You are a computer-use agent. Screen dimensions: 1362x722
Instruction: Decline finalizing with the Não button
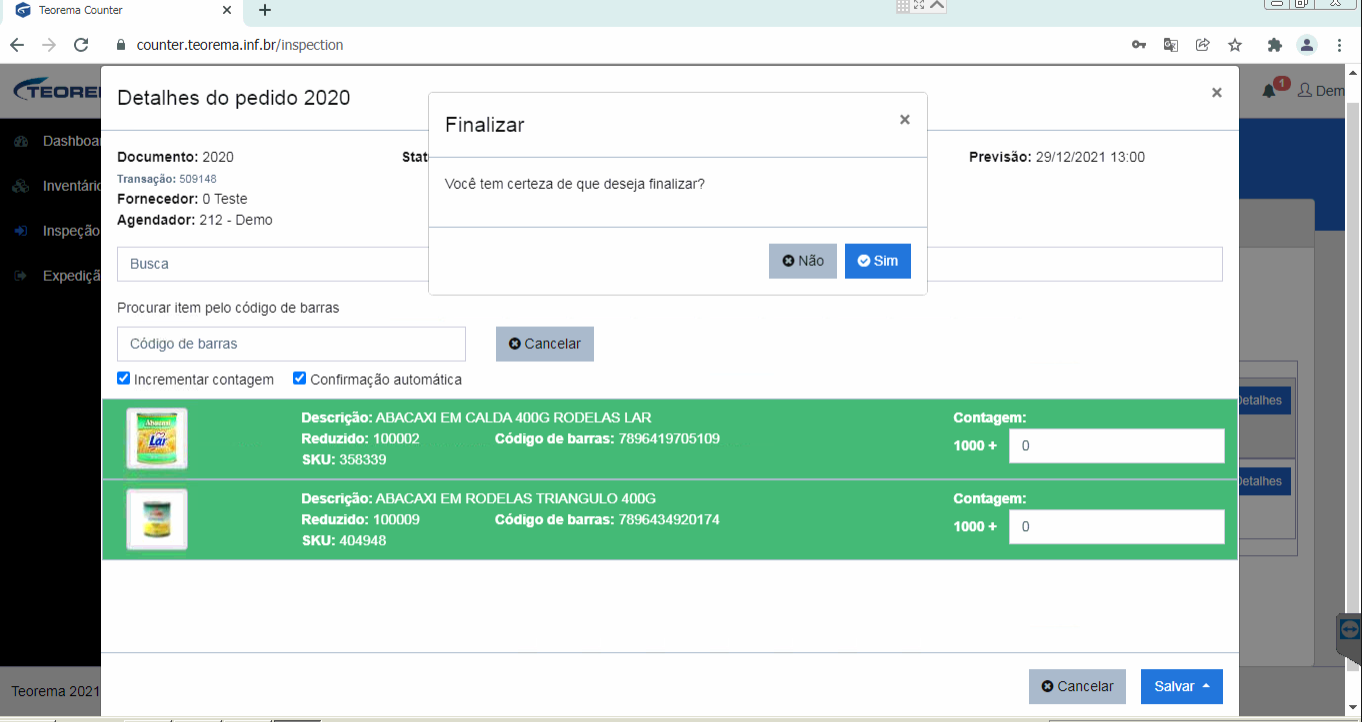pyautogui.click(x=802, y=261)
